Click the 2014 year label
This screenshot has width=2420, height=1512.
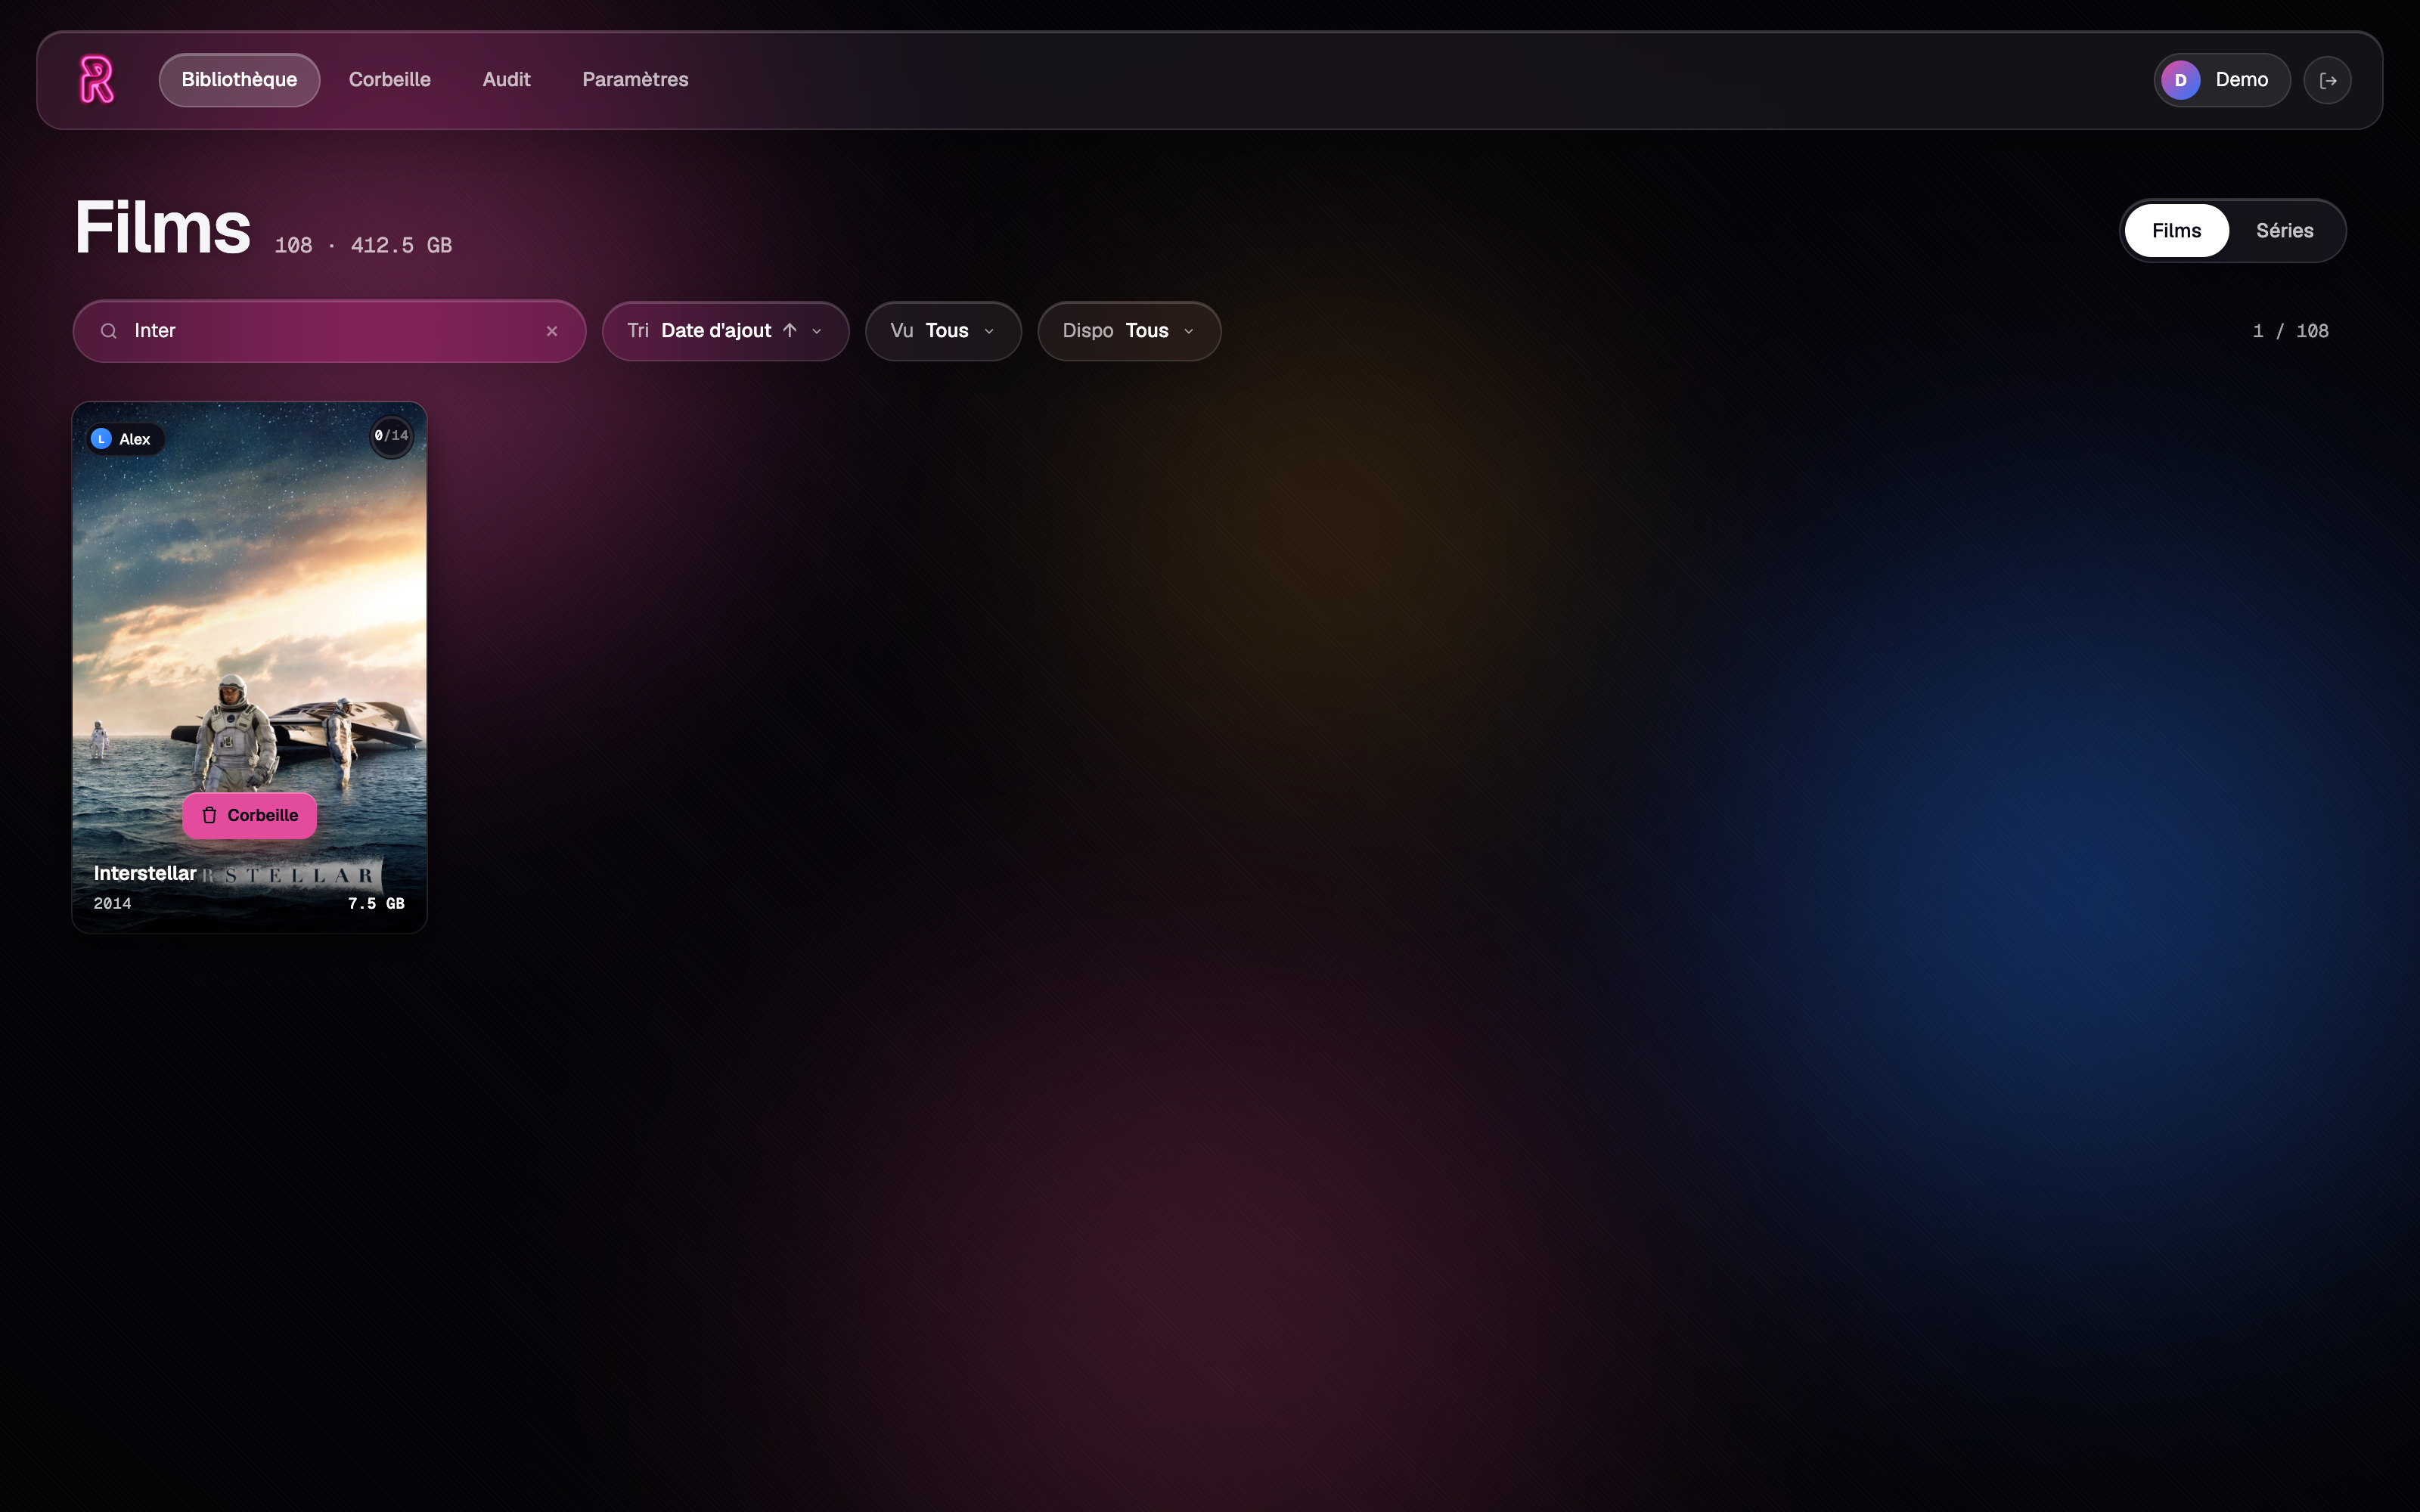(112, 903)
